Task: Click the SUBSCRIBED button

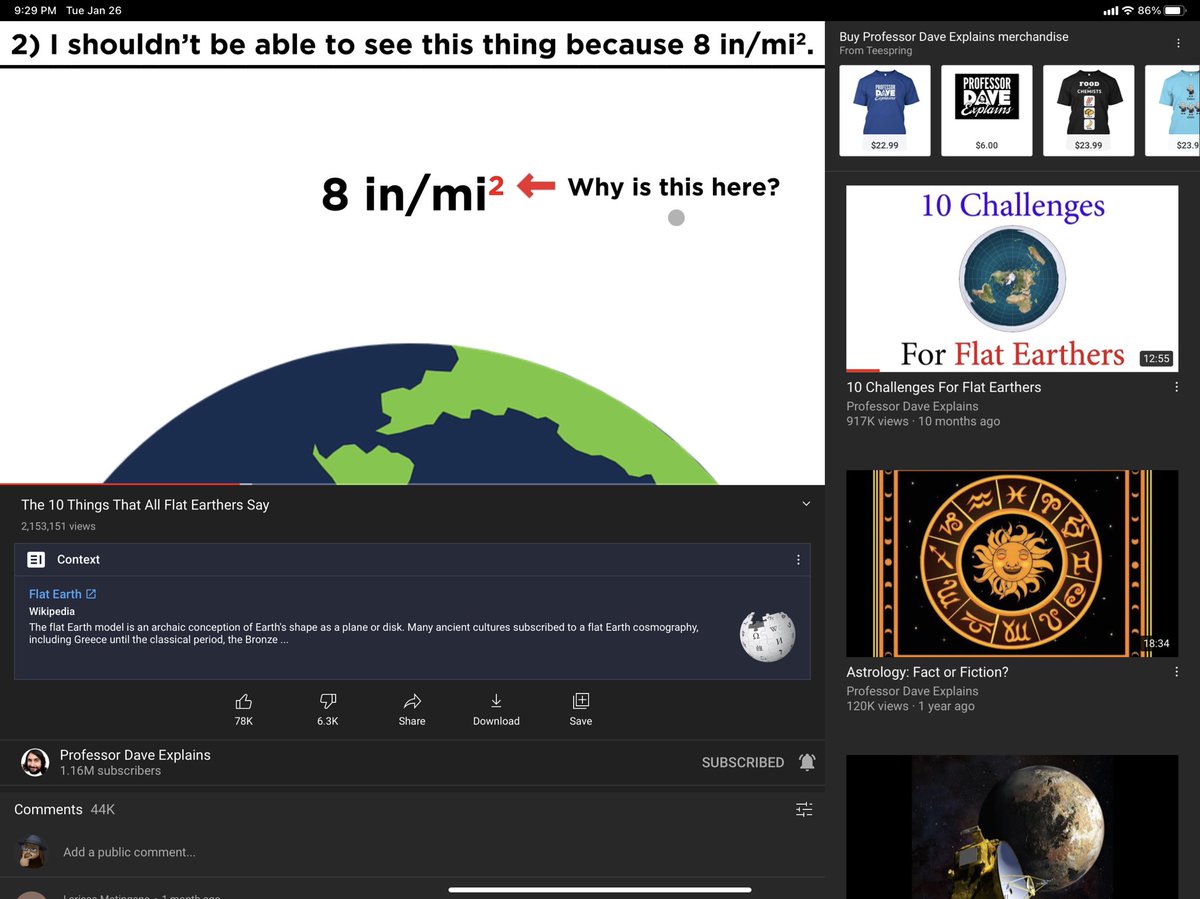Action: click(743, 762)
